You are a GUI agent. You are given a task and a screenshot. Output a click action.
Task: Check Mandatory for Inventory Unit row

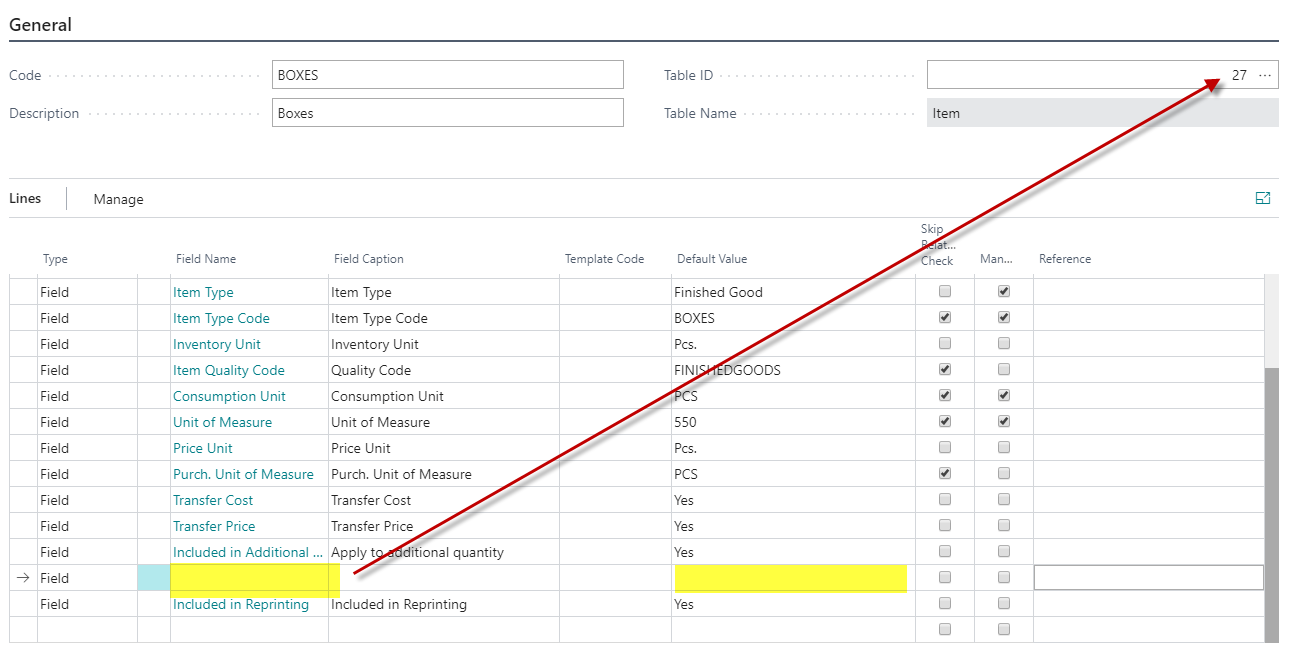[x=1004, y=344]
